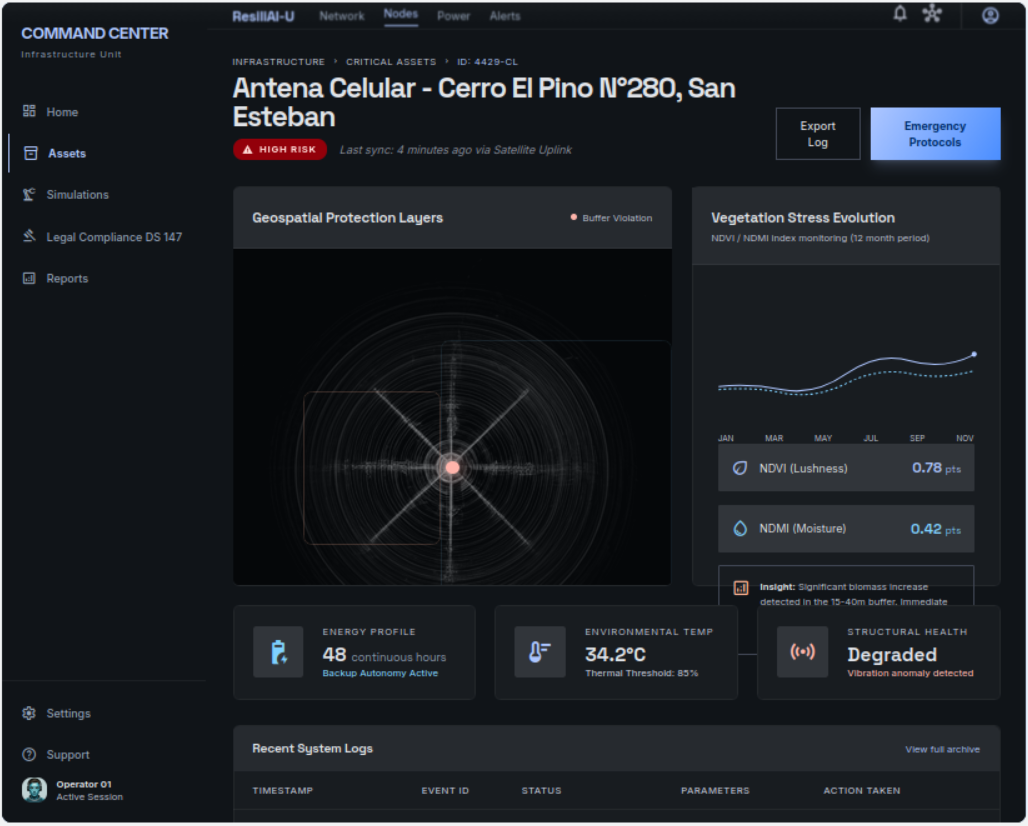Open the View full archive link
The width and height of the screenshot is (1028, 826).
(942, 749)
